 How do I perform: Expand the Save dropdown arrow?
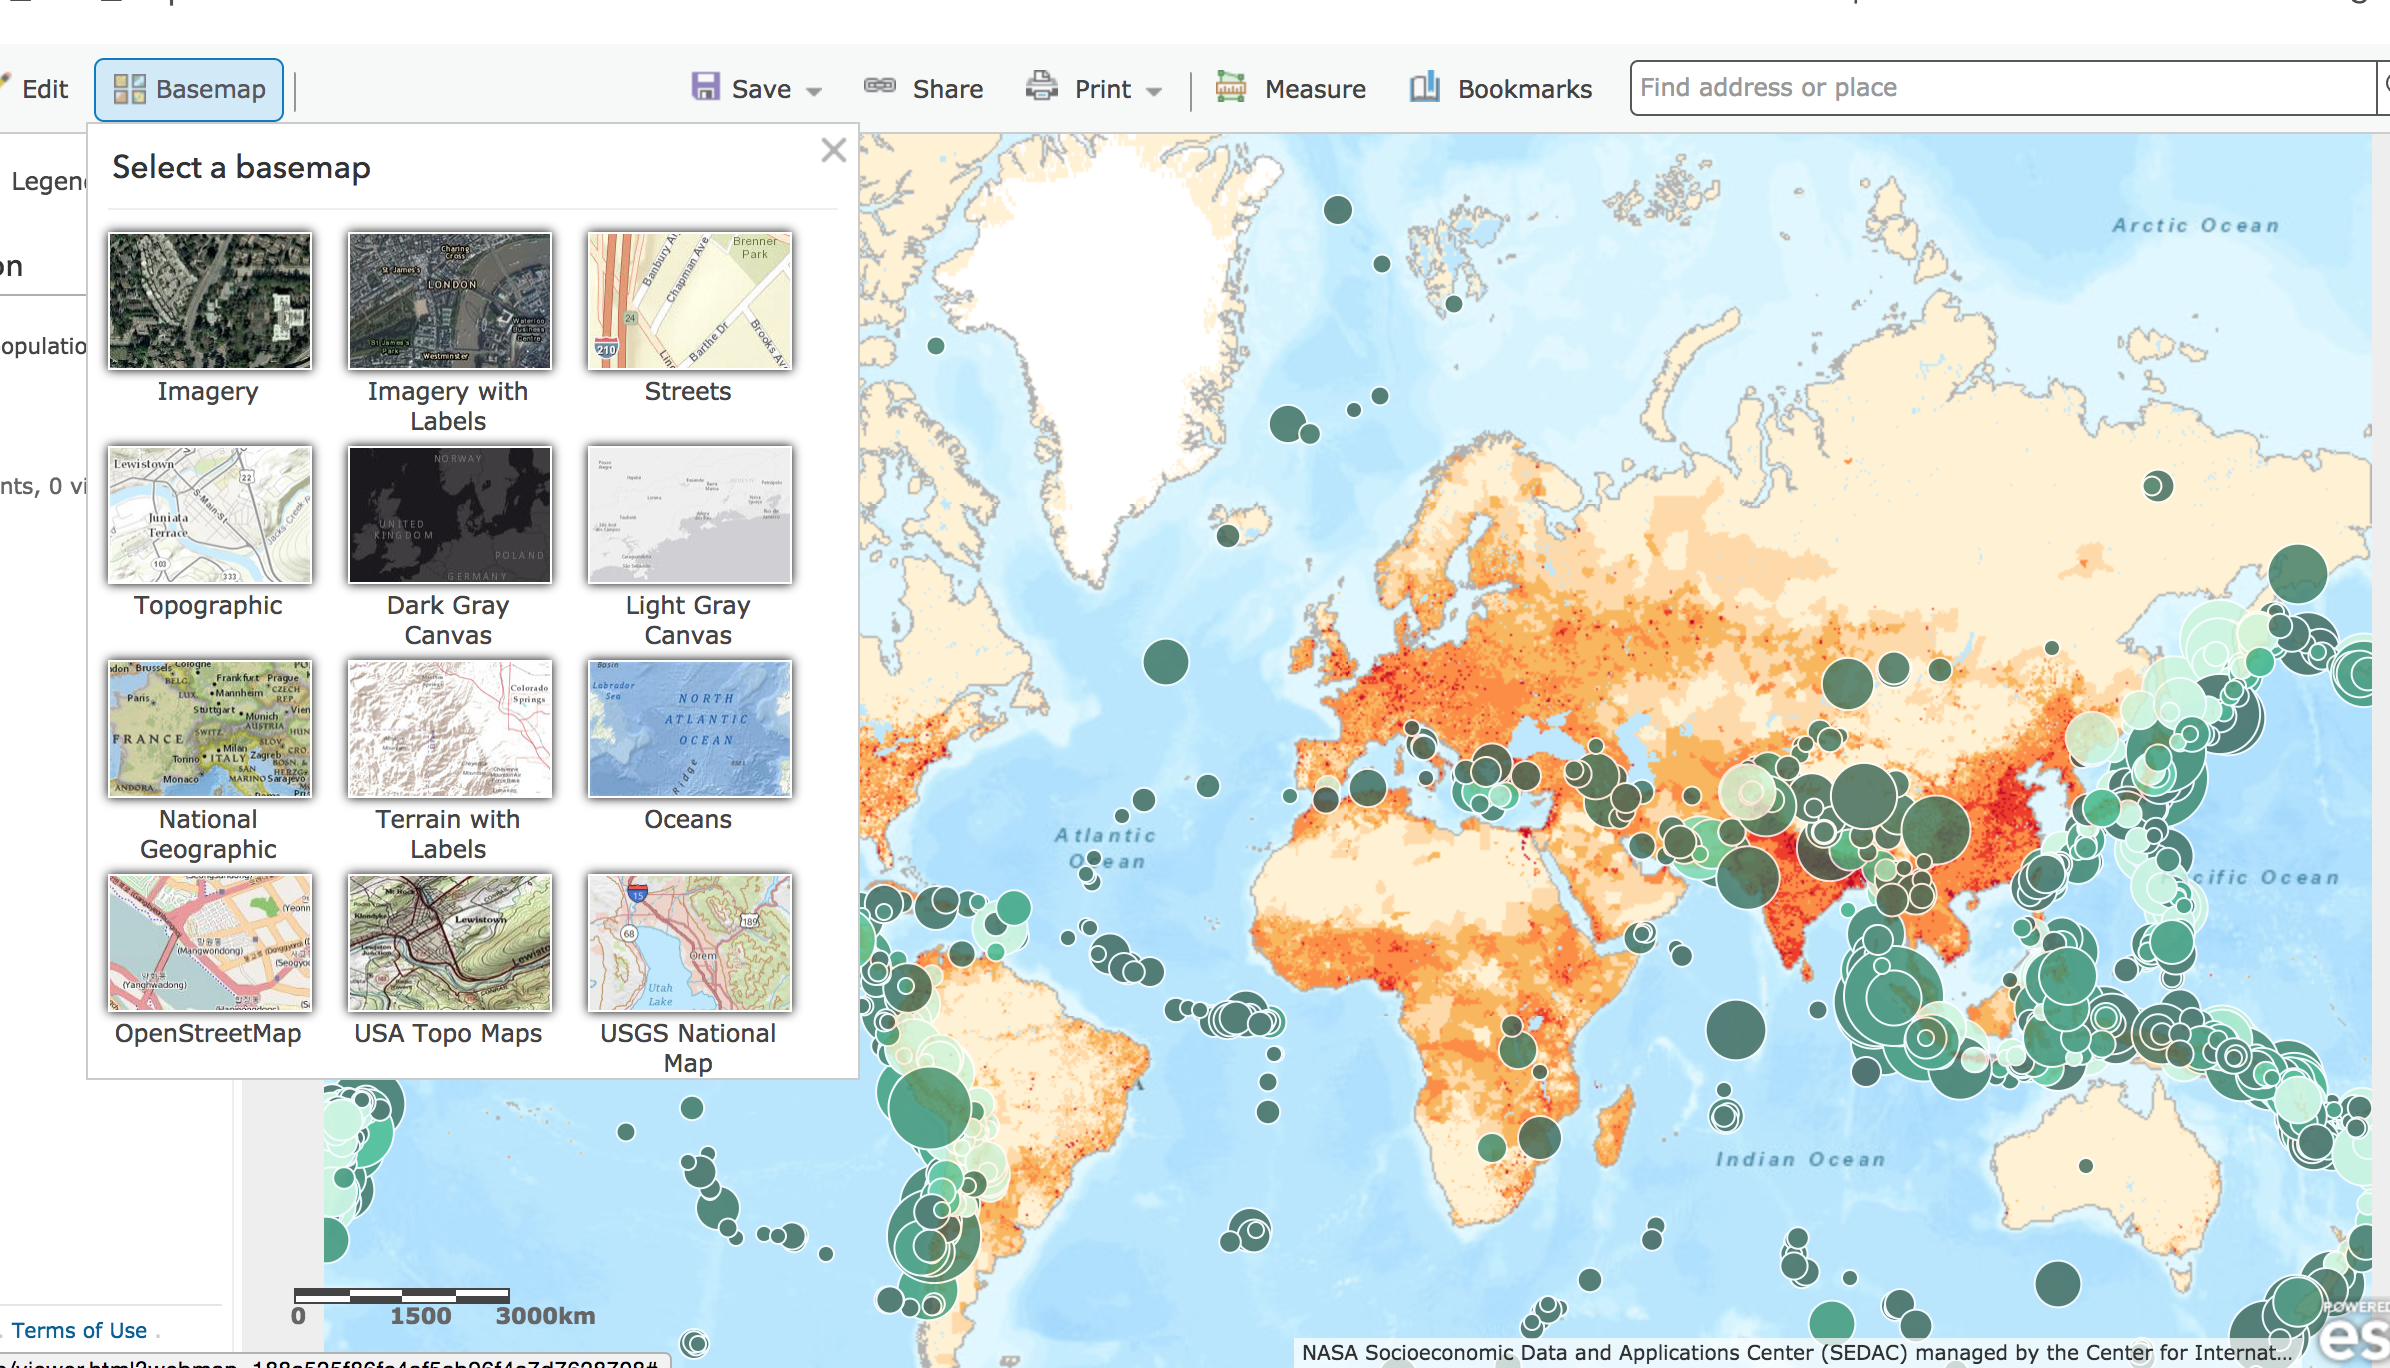point(814,91)
